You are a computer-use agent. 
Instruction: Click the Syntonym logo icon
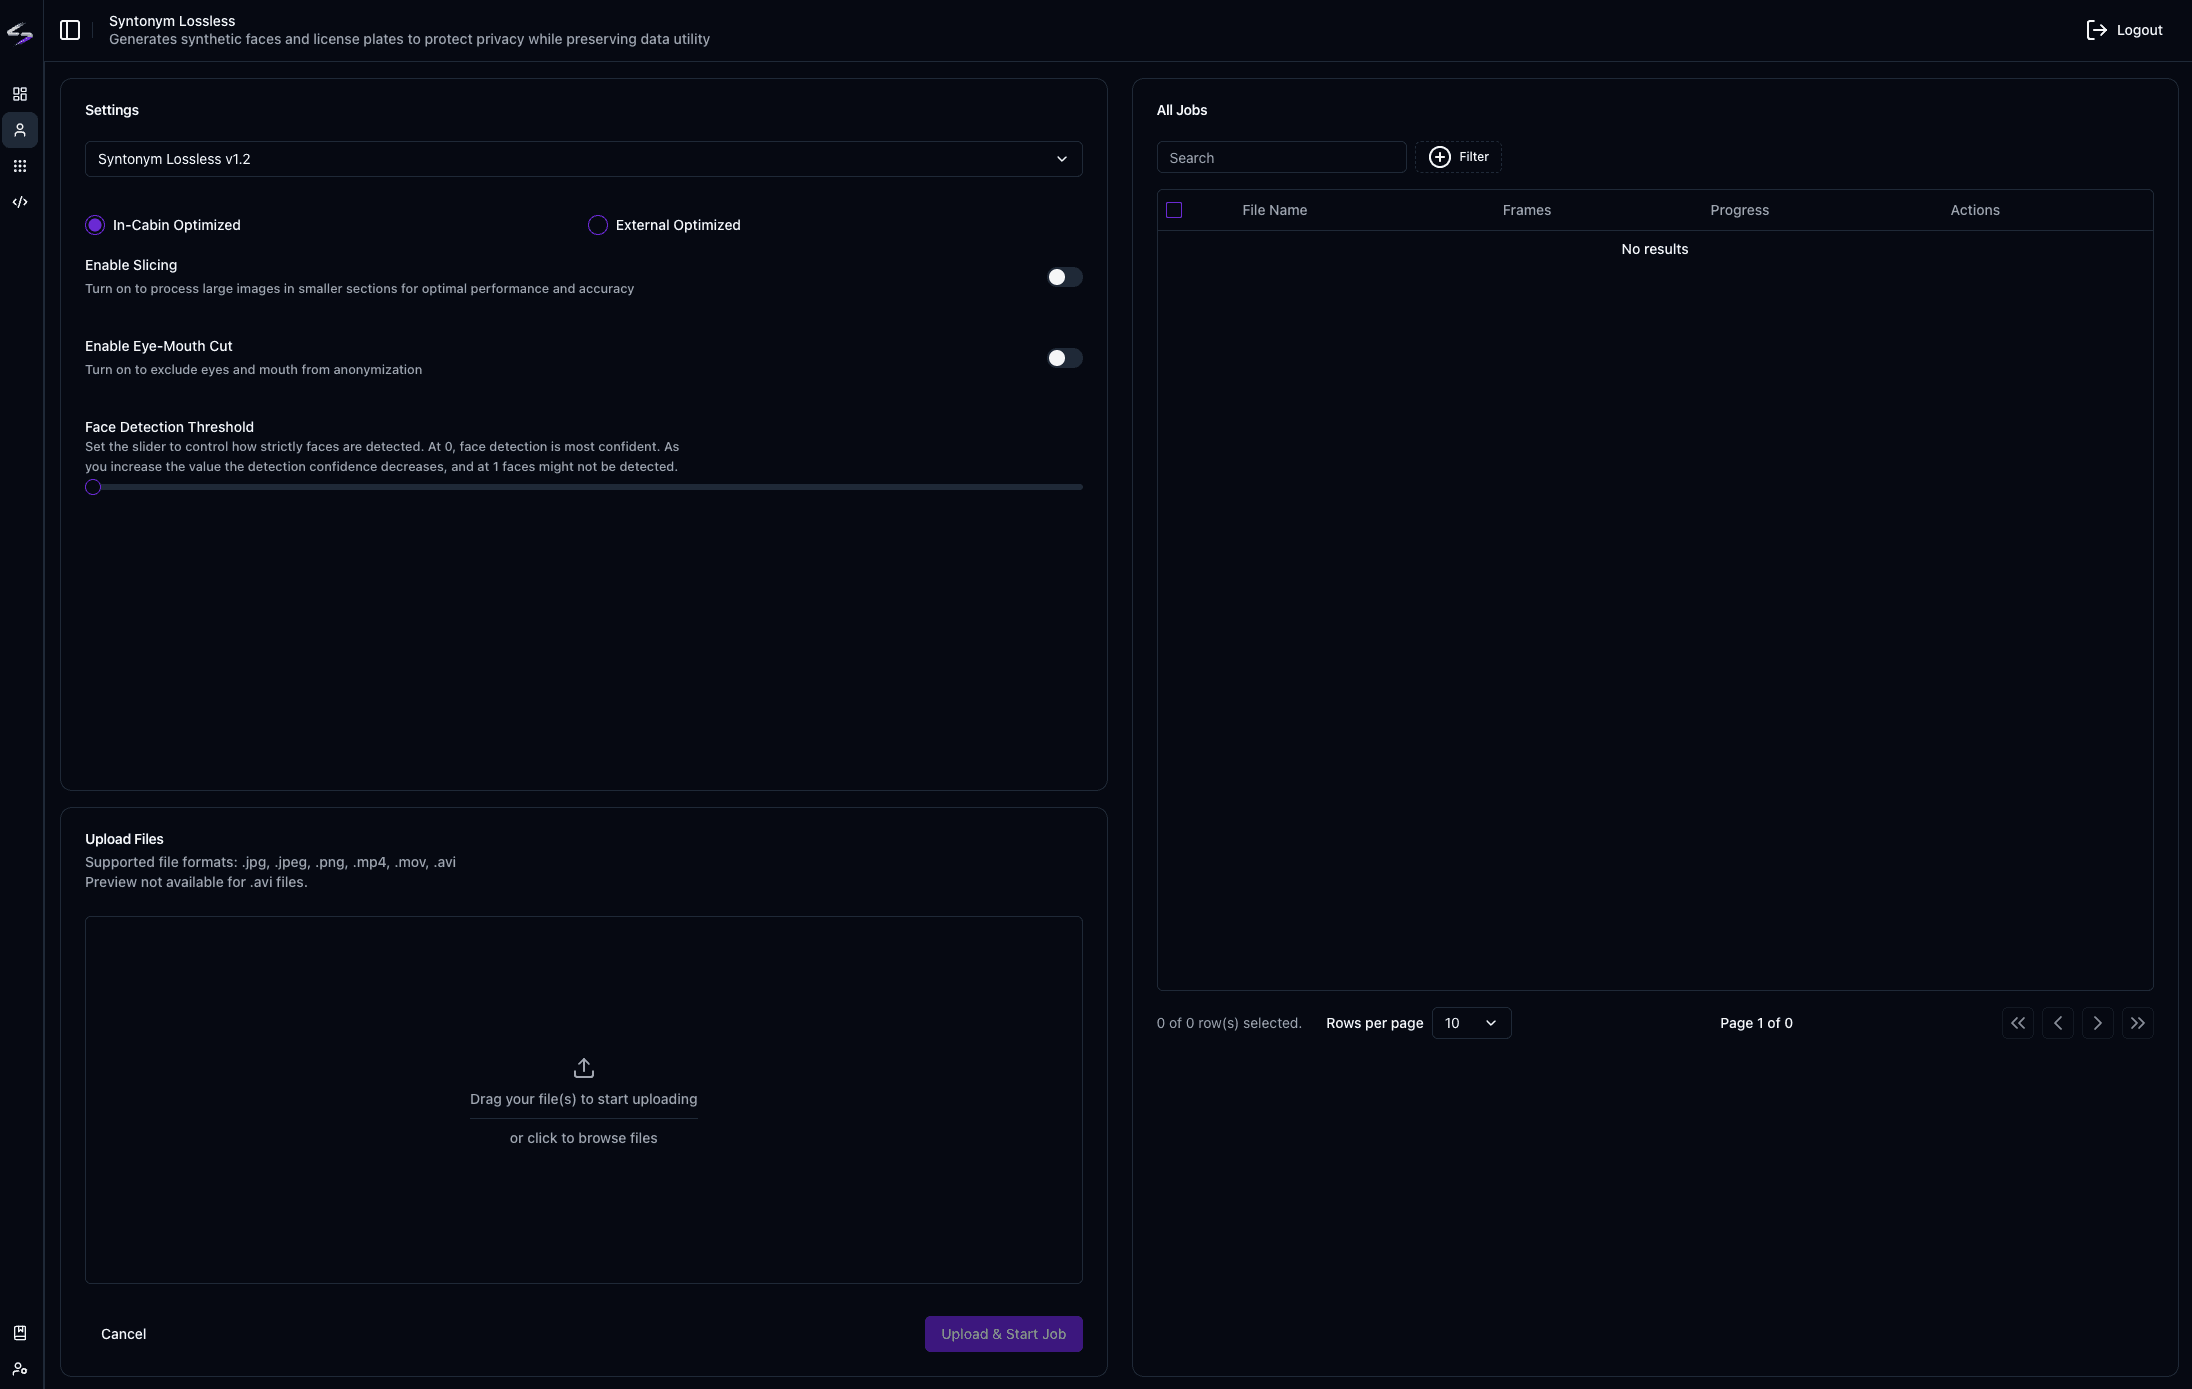pos(20,34)
